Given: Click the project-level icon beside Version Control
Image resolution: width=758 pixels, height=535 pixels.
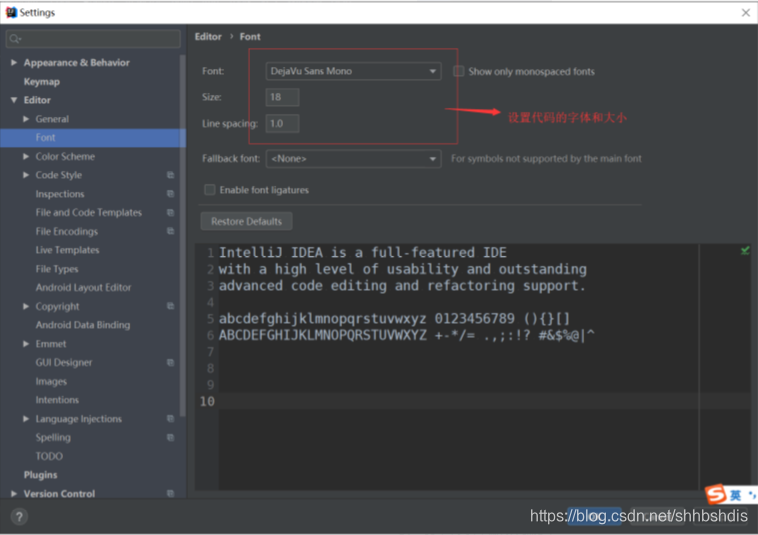Looking at the screenshot, I should pos(170,493).
